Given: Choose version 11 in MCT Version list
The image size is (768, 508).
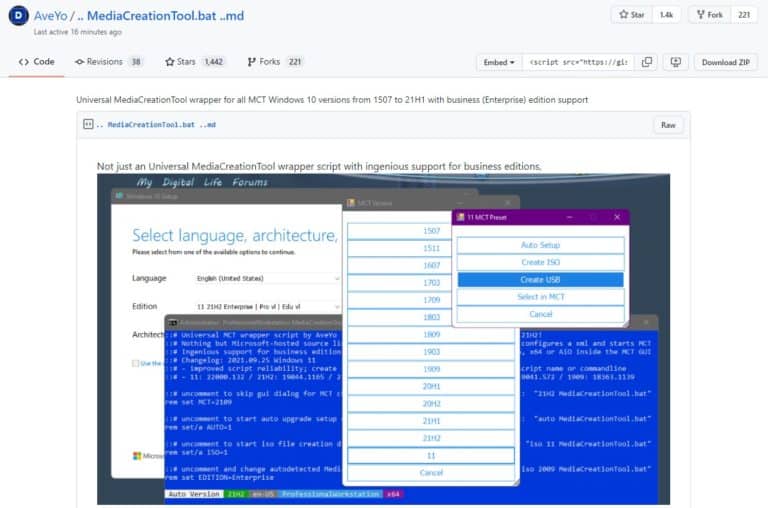Looking at the screenshot, I should tap(431, 456).
